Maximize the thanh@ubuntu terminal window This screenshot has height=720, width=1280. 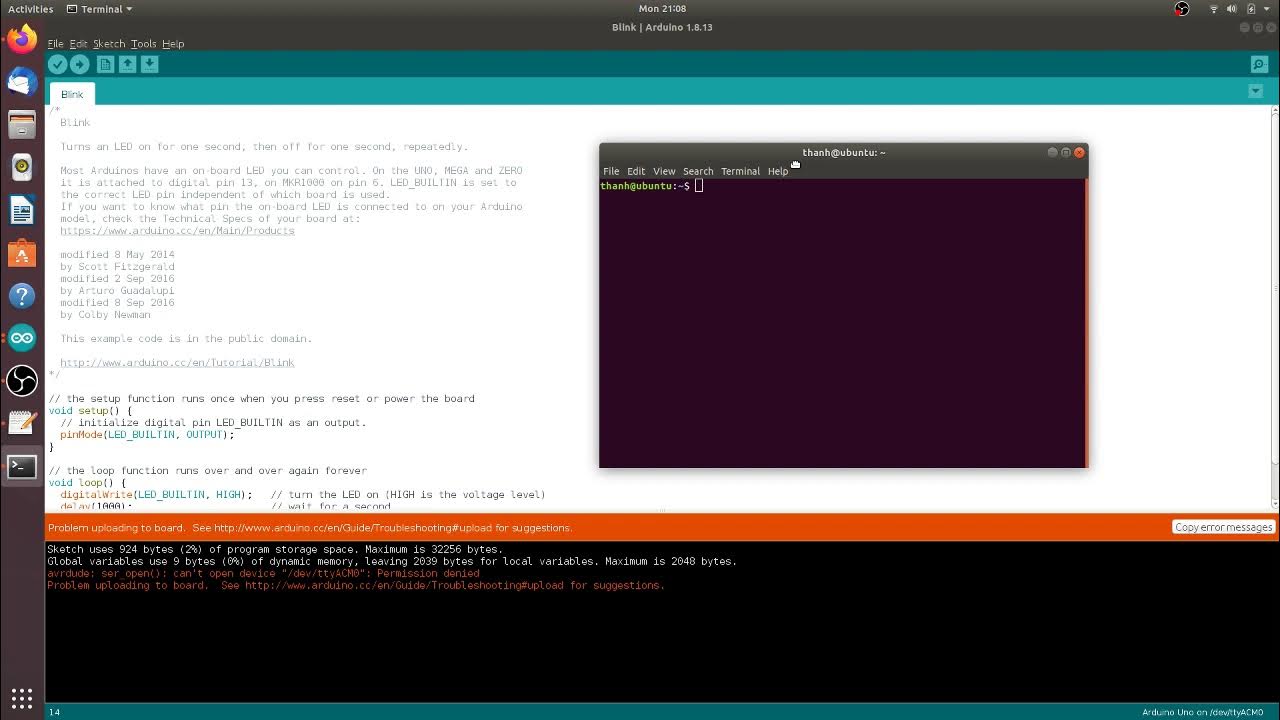click(1065, 153)
